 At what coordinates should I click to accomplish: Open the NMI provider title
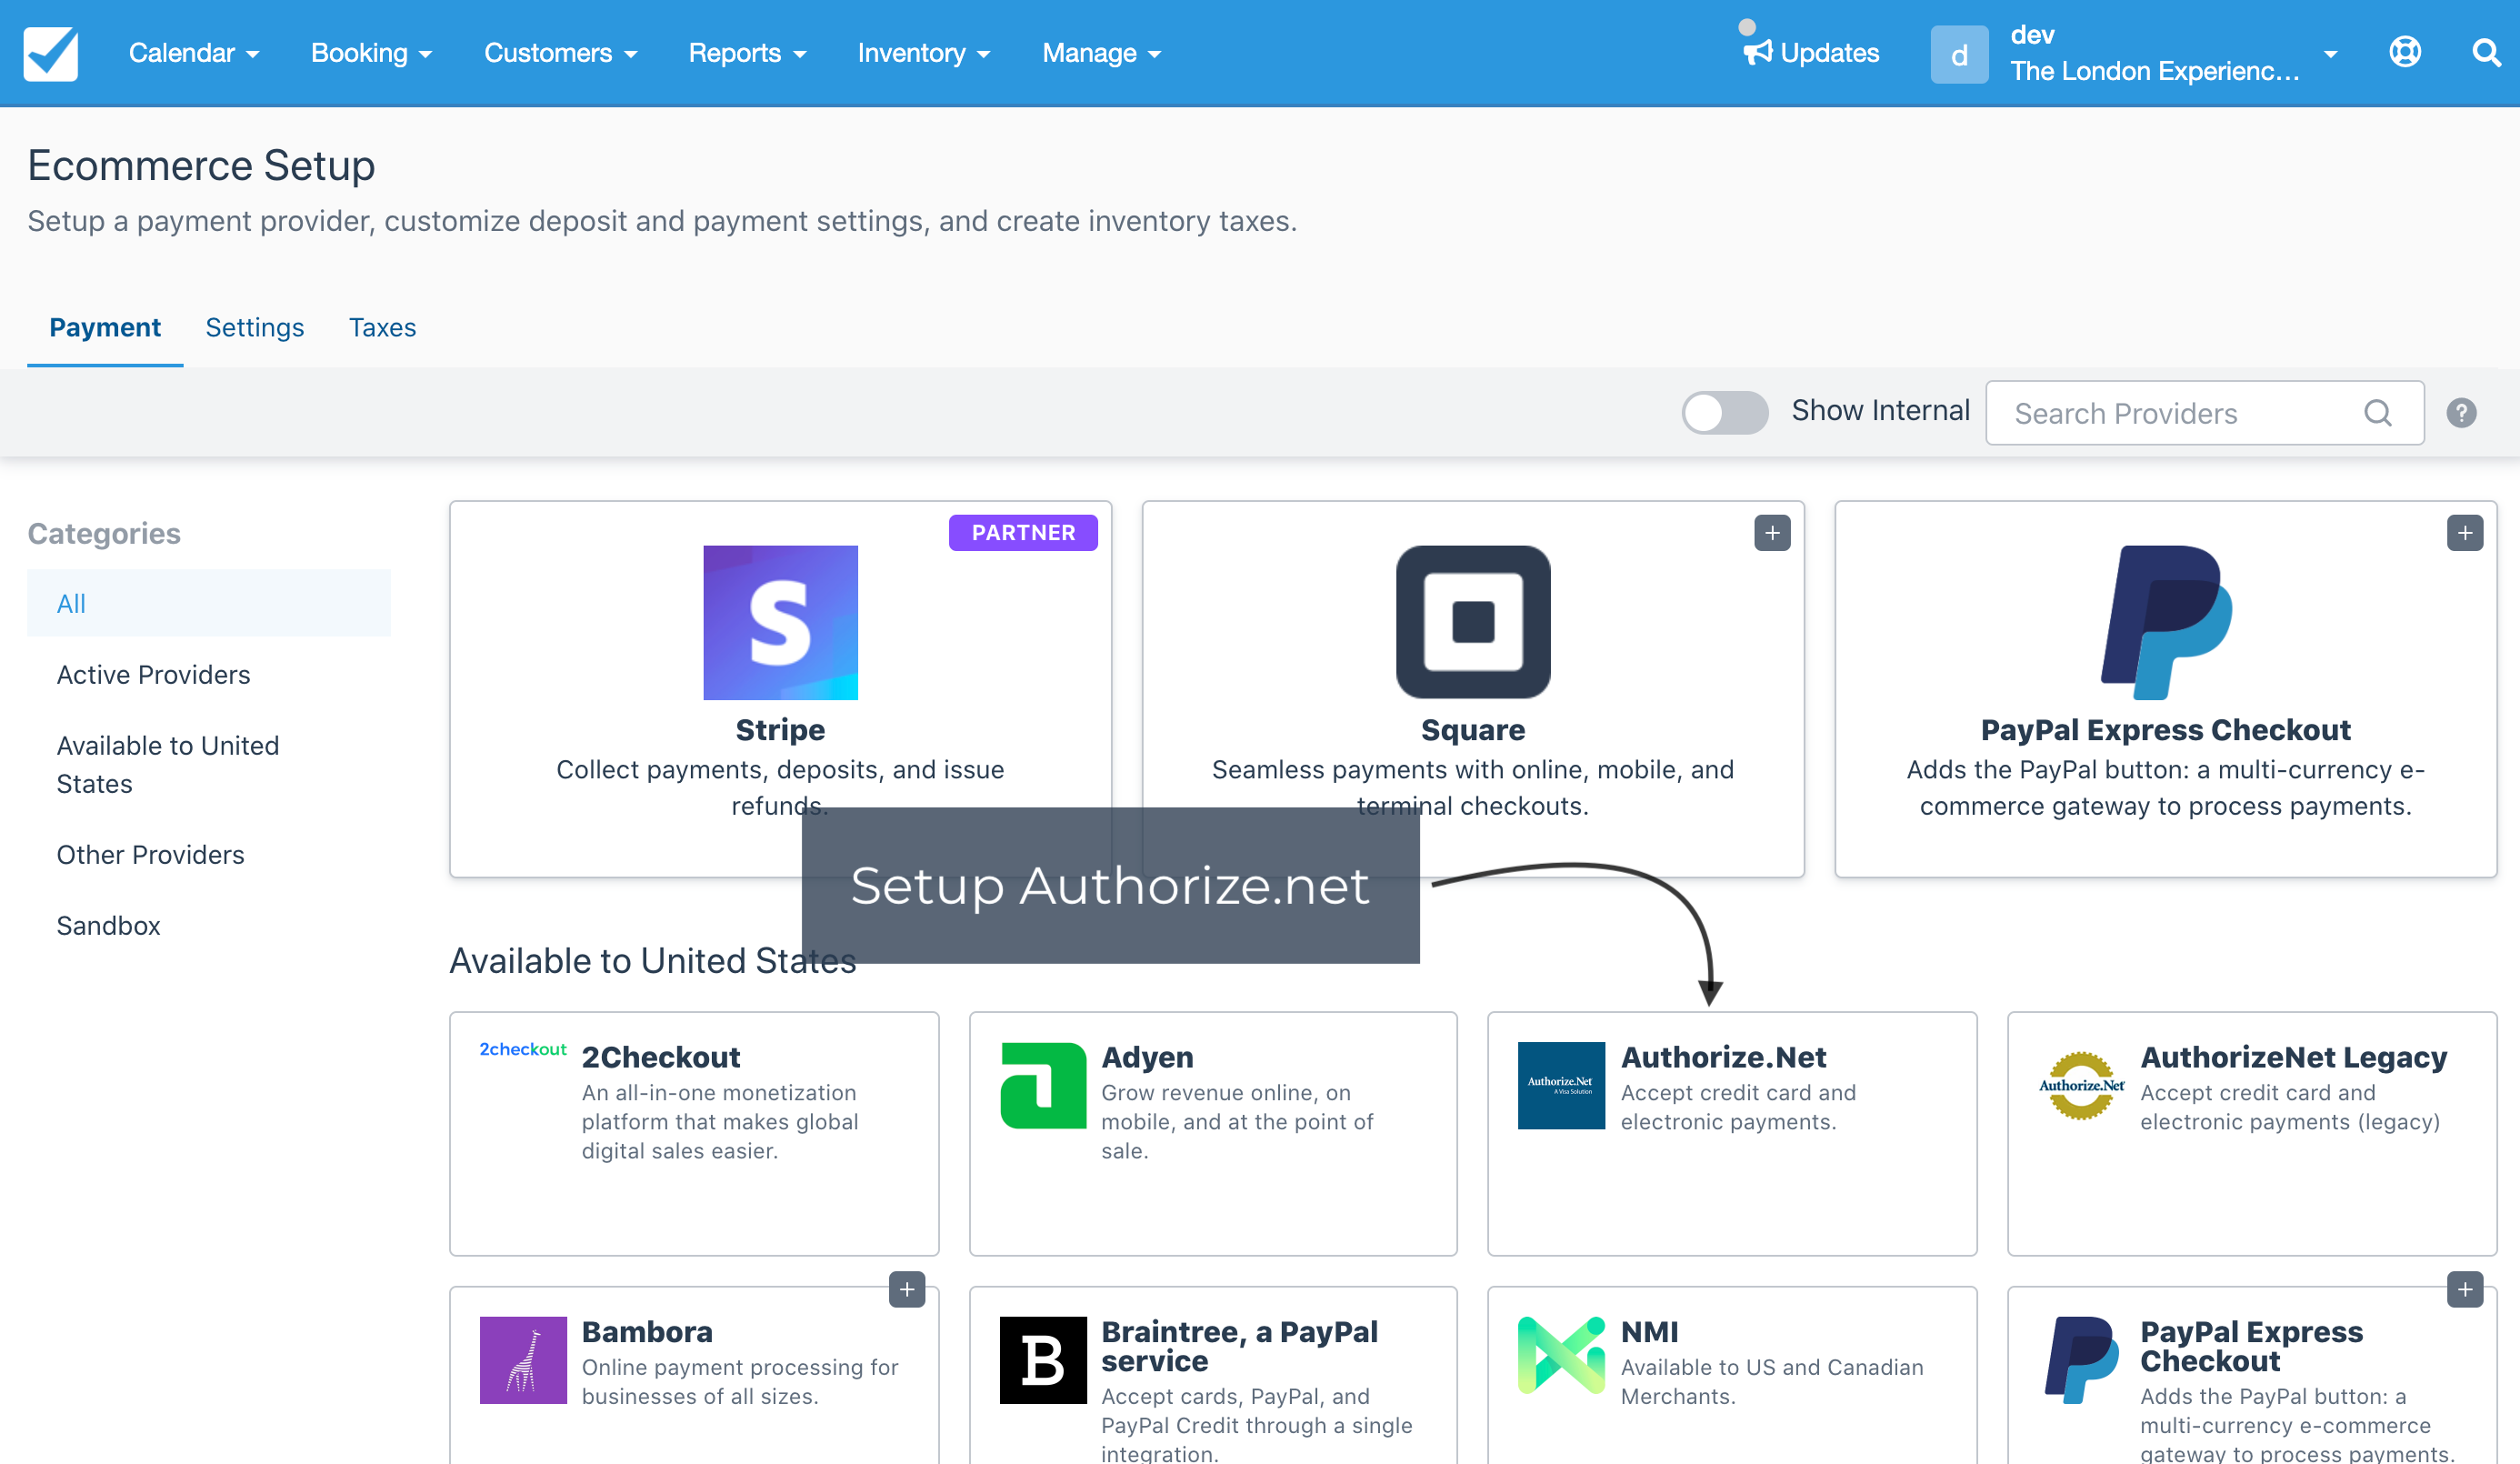(x=1649, y=1332)
